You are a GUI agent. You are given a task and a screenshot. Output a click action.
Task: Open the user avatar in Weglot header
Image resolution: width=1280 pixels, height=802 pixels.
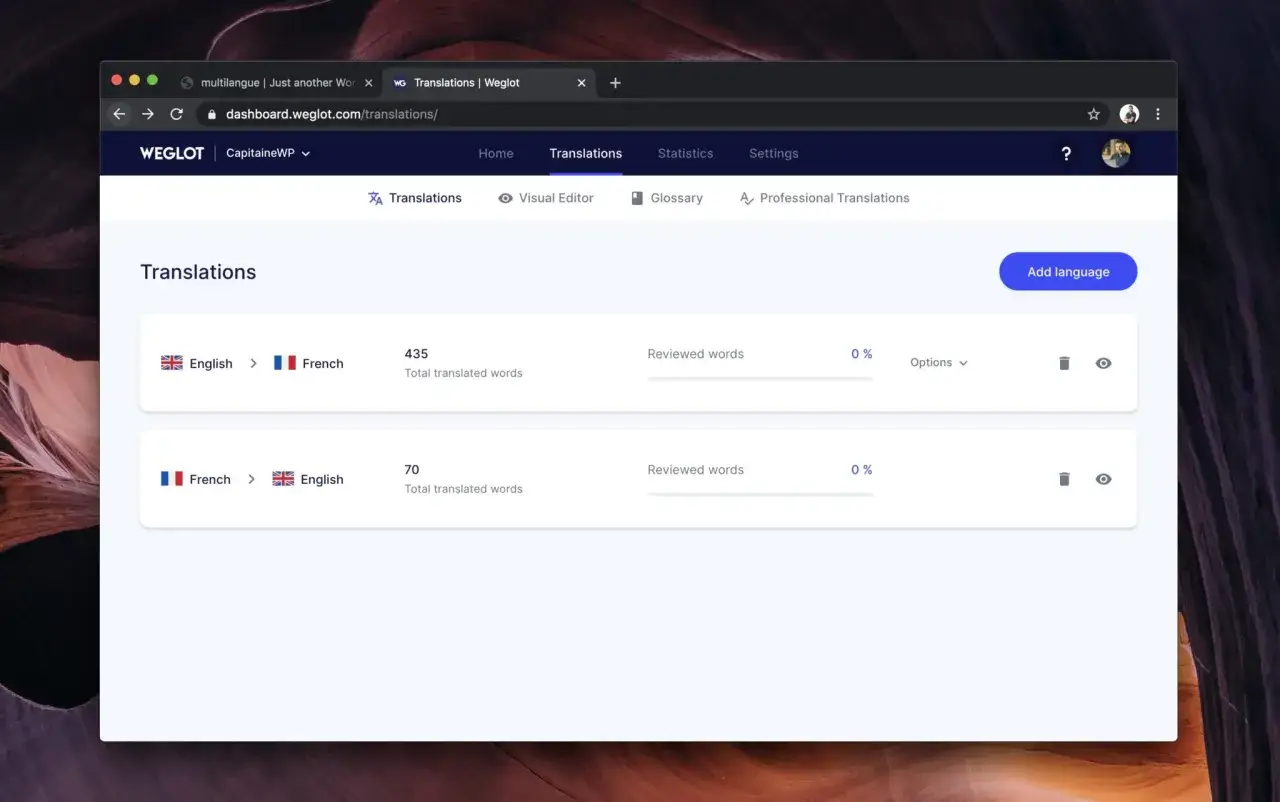coord(1116,153)
